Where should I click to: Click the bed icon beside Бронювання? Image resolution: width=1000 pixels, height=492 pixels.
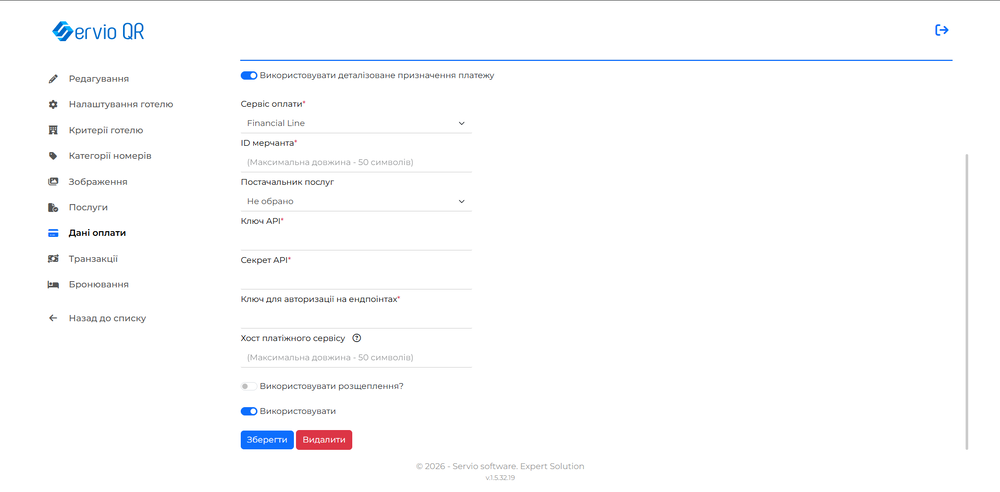(54, 285)
